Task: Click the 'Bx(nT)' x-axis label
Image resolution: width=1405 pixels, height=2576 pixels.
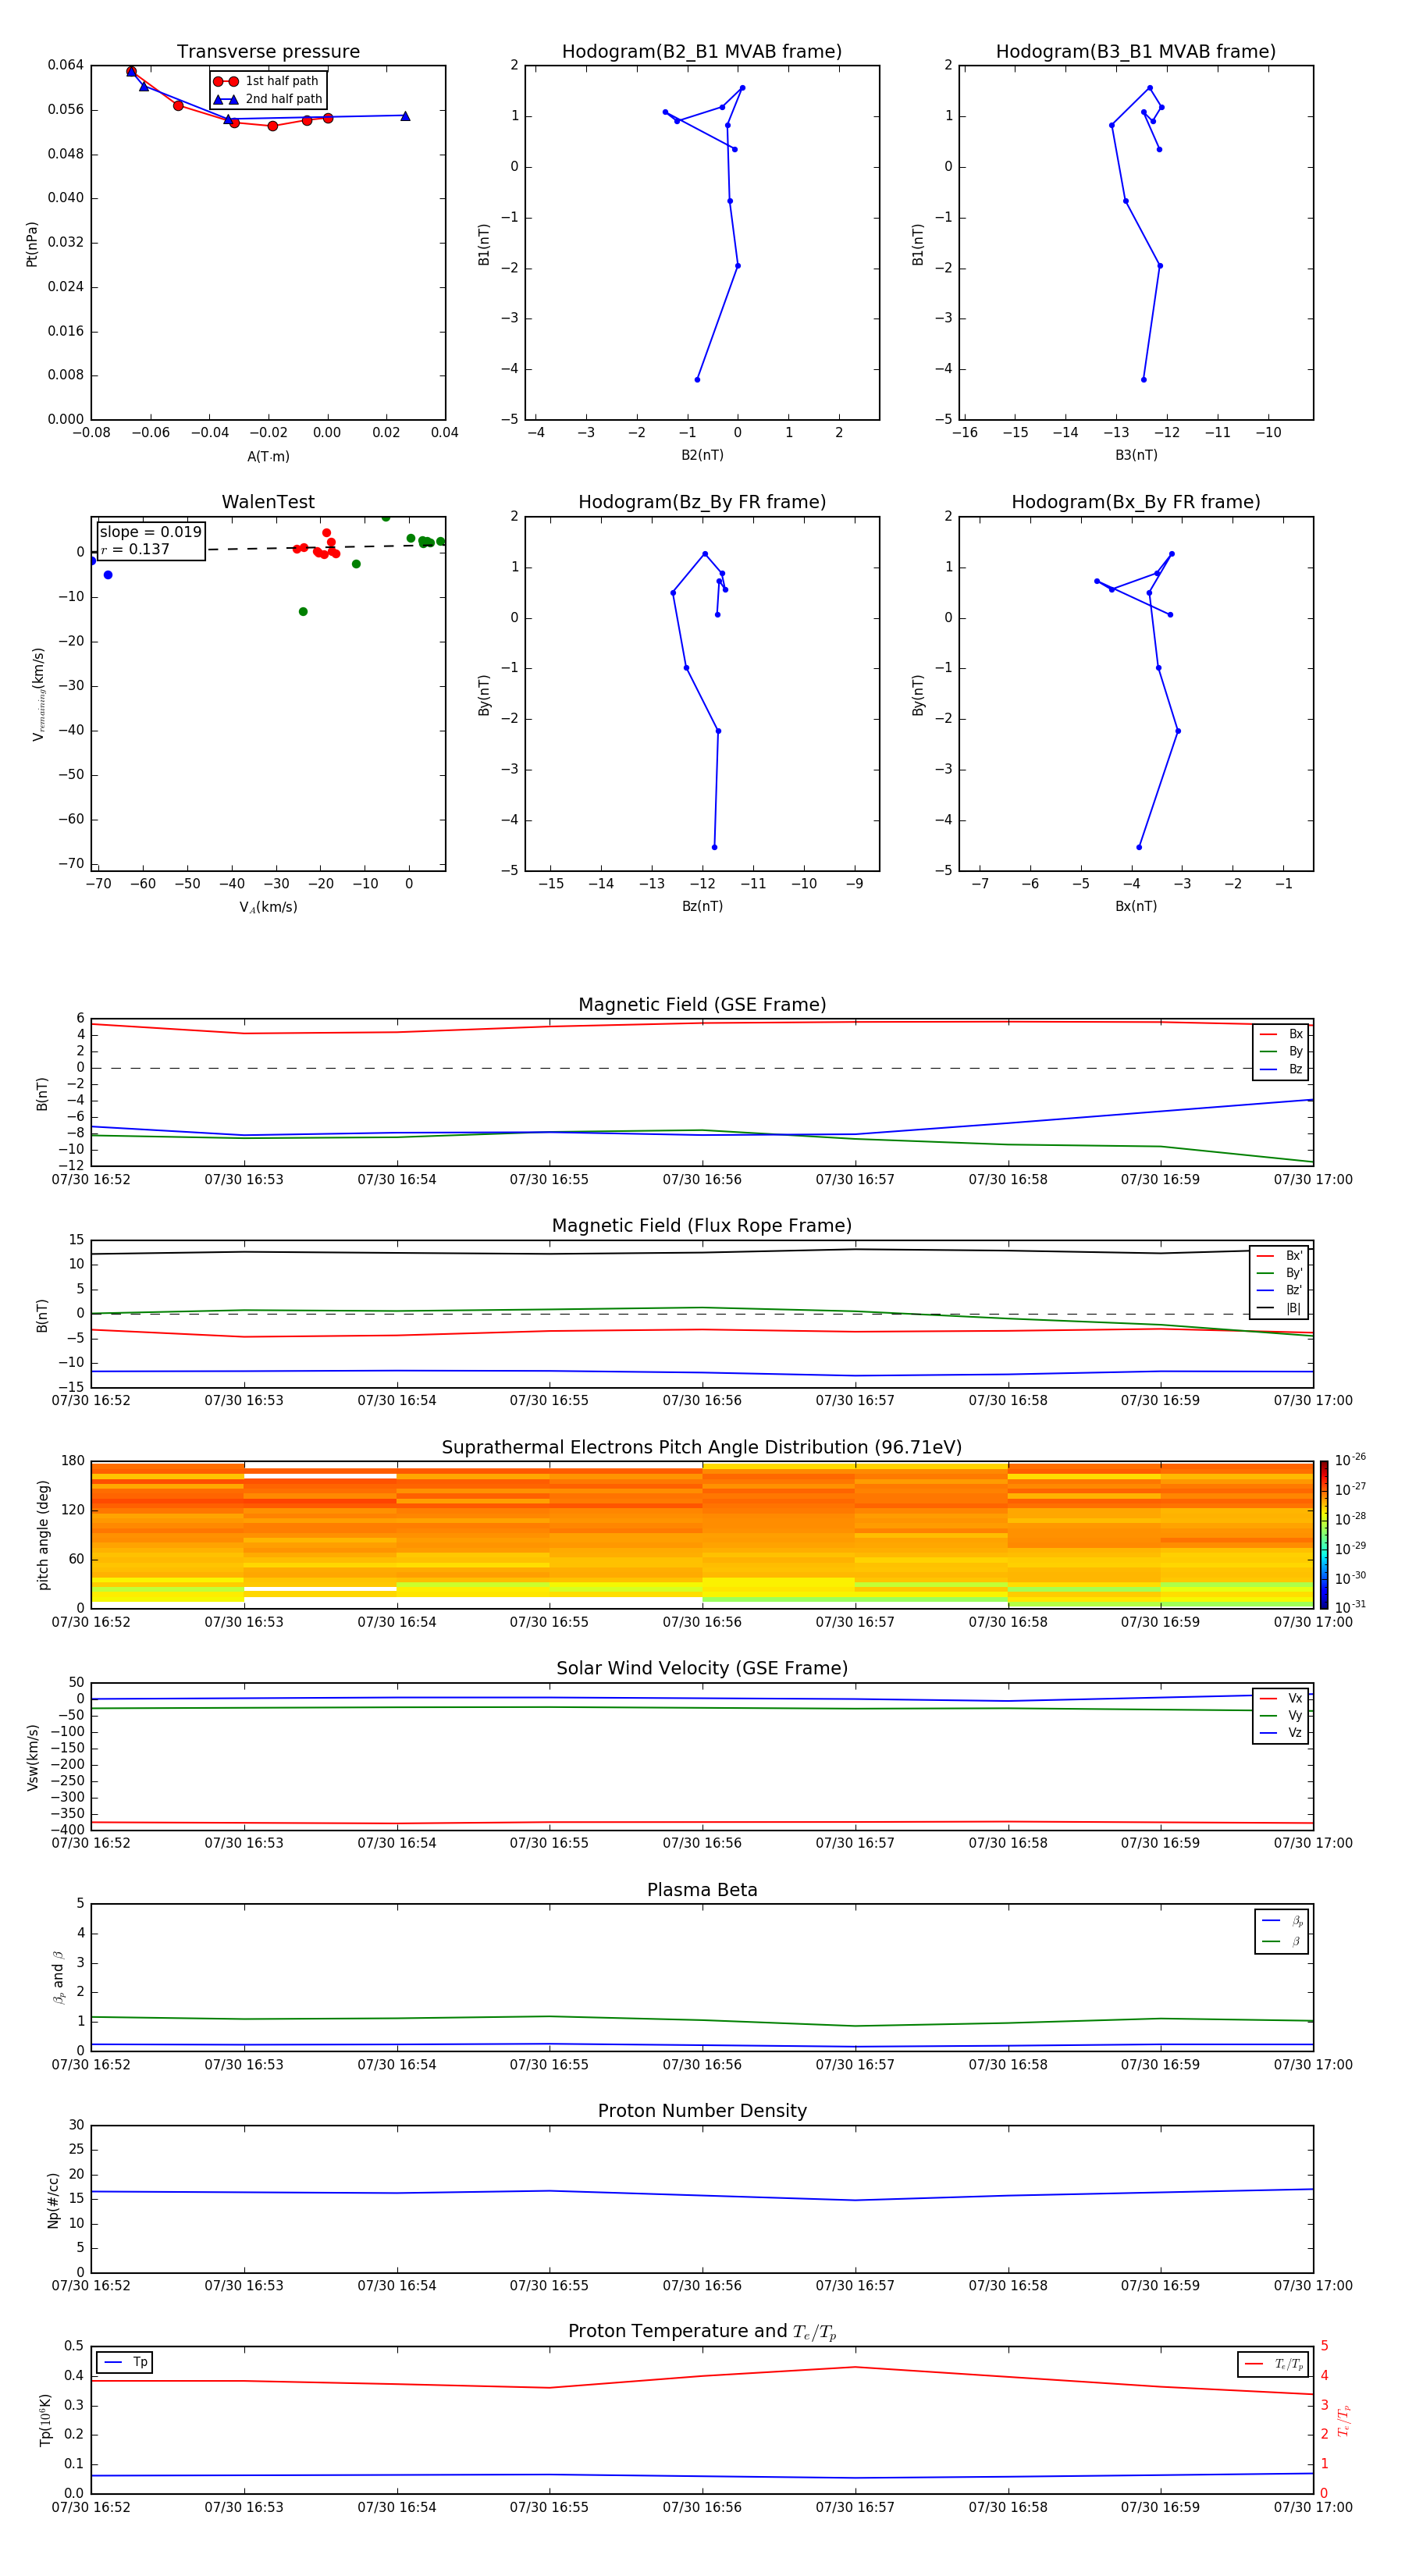Action: (1136, 906)
